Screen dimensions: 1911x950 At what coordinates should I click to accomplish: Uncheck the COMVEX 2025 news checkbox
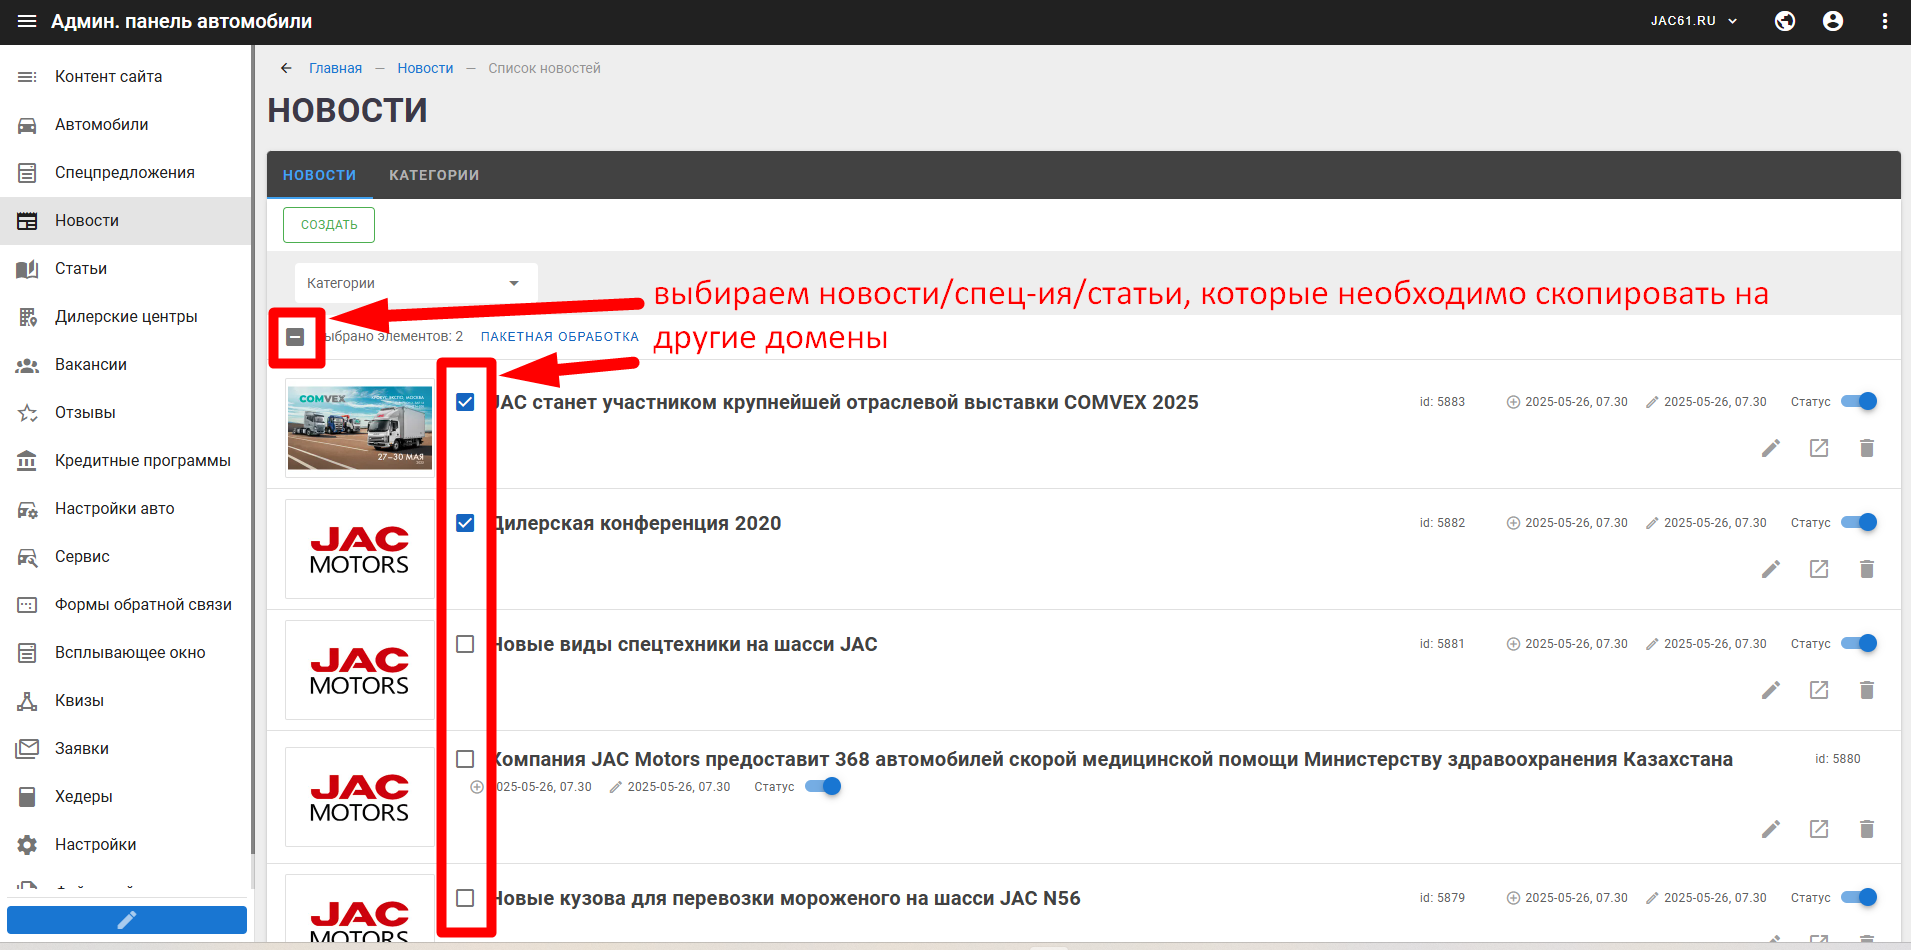465,402
